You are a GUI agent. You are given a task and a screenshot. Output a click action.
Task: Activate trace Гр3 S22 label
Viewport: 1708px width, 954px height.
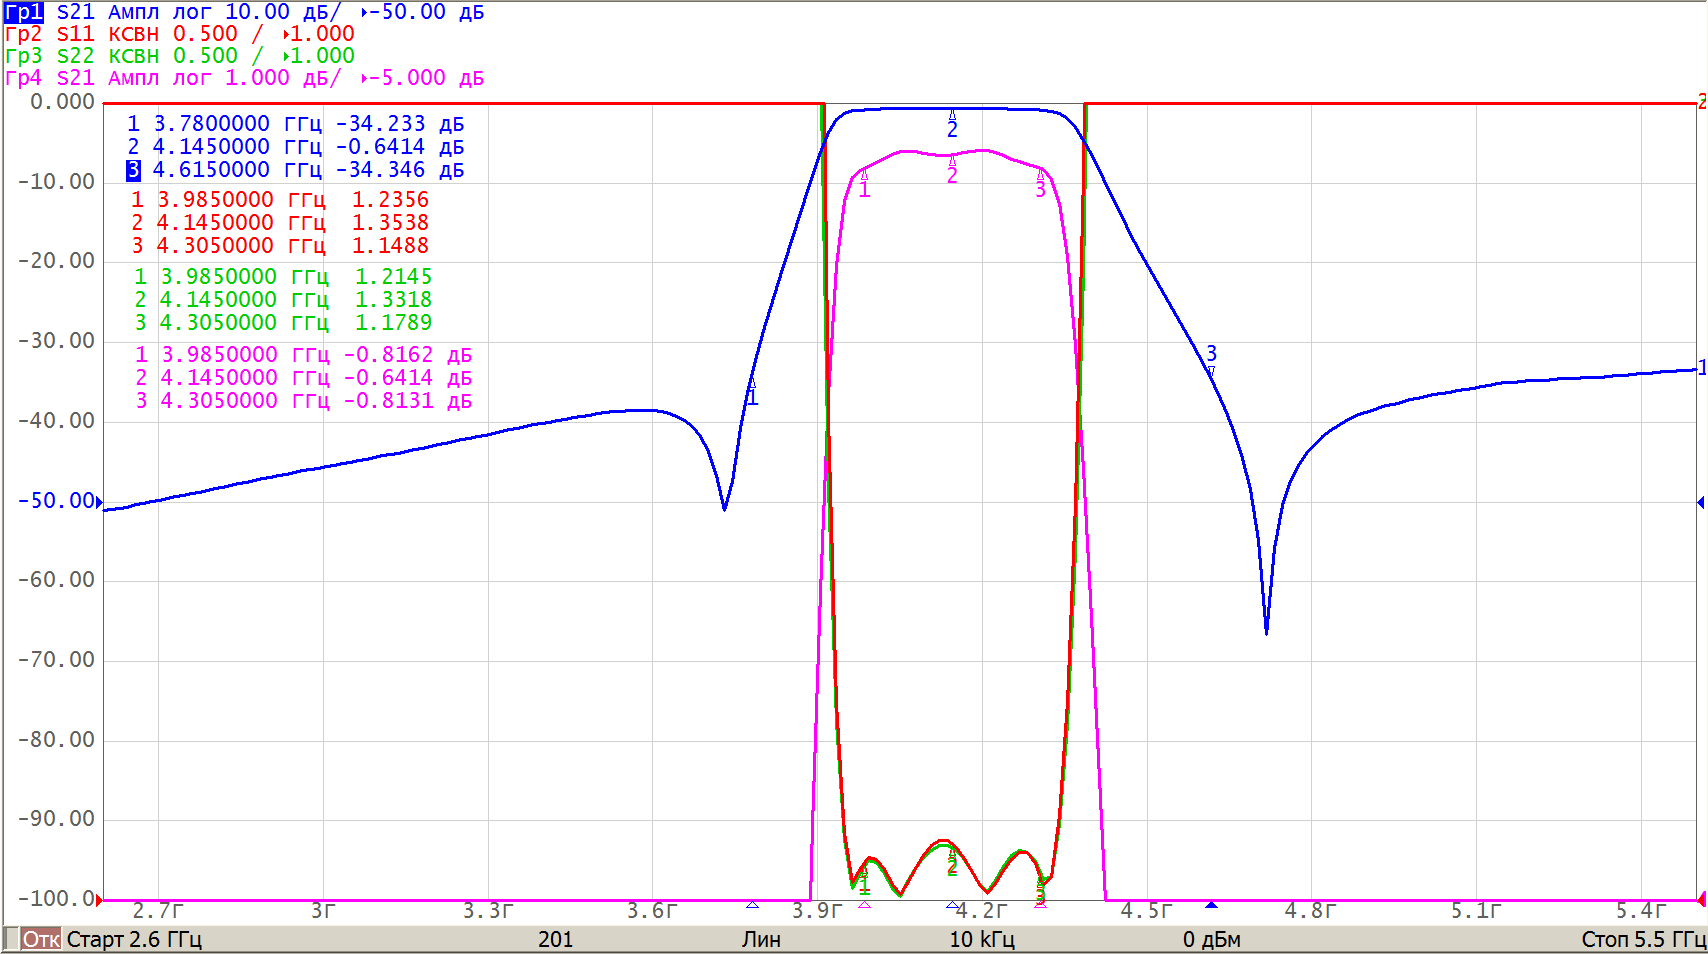[x=49, y=56]
